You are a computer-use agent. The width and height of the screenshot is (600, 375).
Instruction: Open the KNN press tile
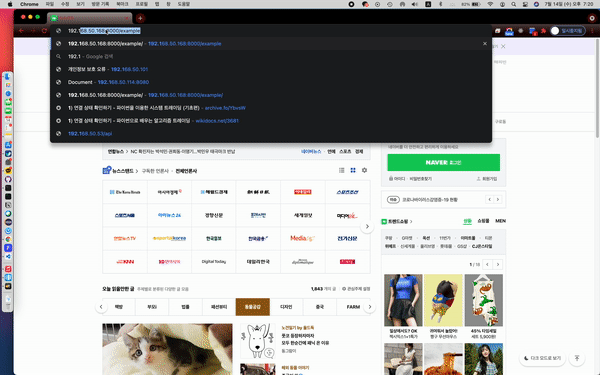pyautogui.click(x=125, y=262)
